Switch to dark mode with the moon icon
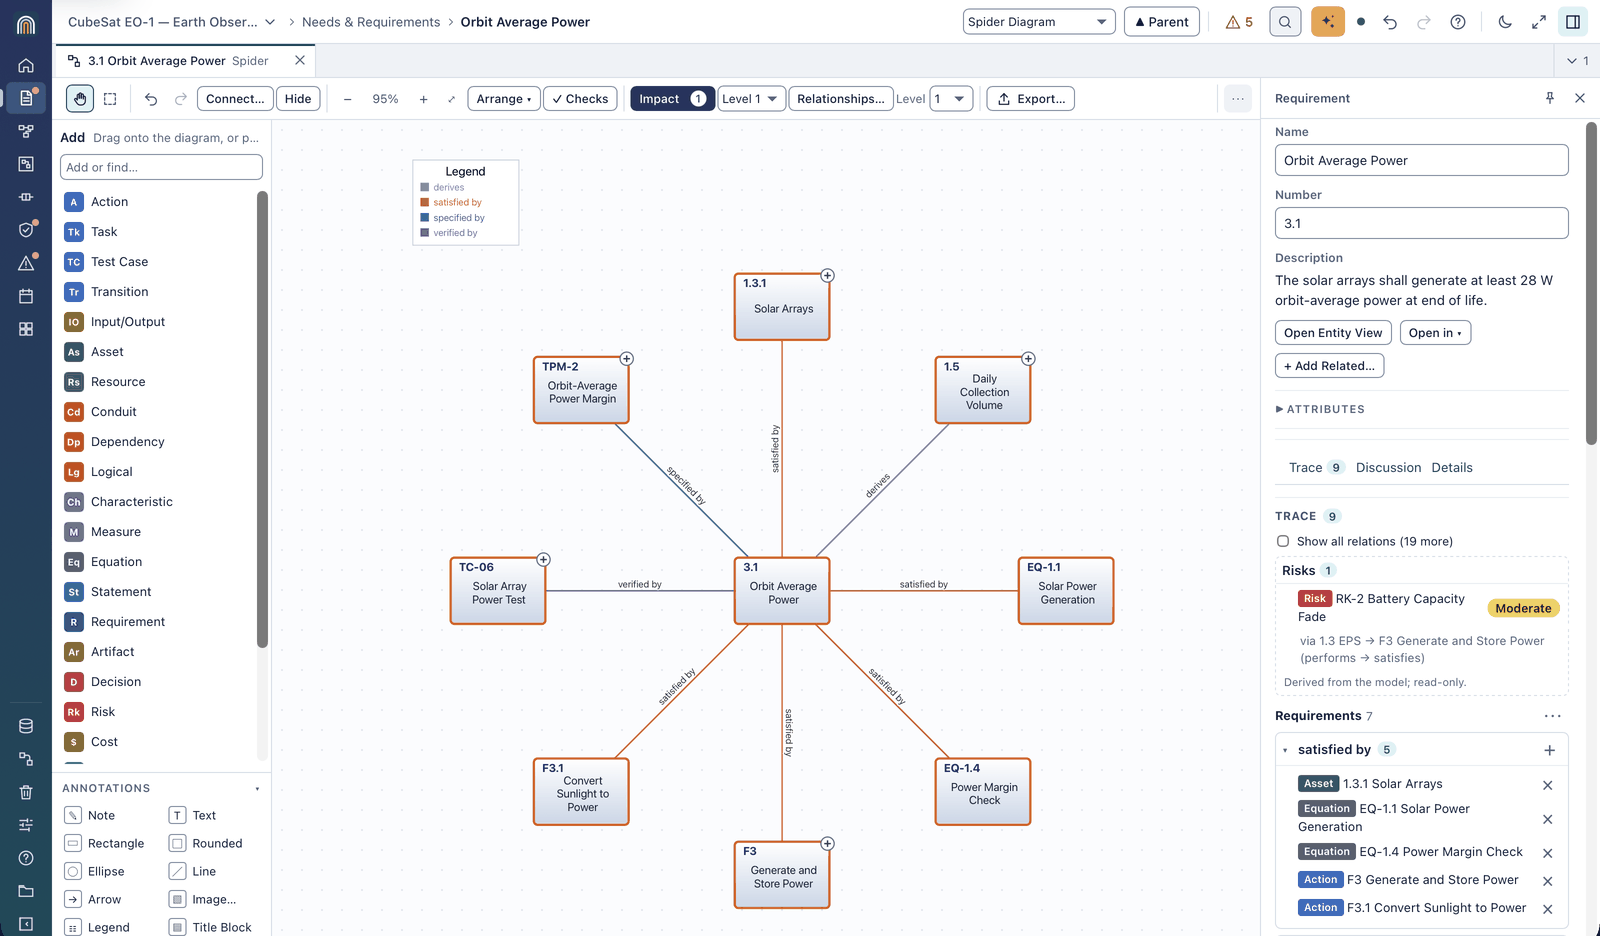 click(1505, 22)
